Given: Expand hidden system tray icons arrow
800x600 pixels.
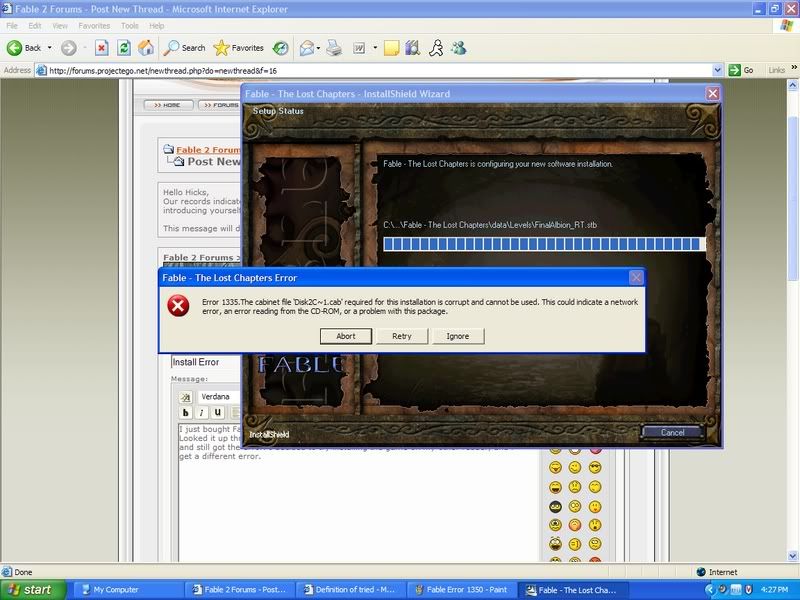Looking at the screenshot, I should (x=710, y=590).
